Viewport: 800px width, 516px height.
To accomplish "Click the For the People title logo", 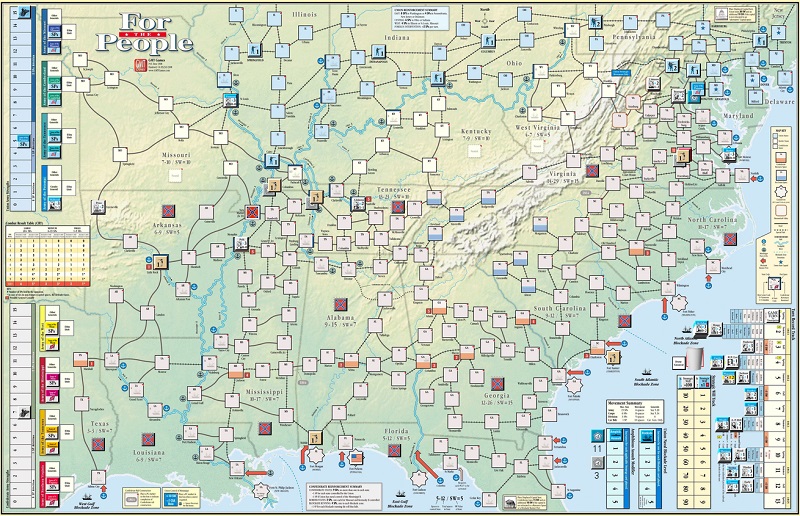I will coord(145,34).
